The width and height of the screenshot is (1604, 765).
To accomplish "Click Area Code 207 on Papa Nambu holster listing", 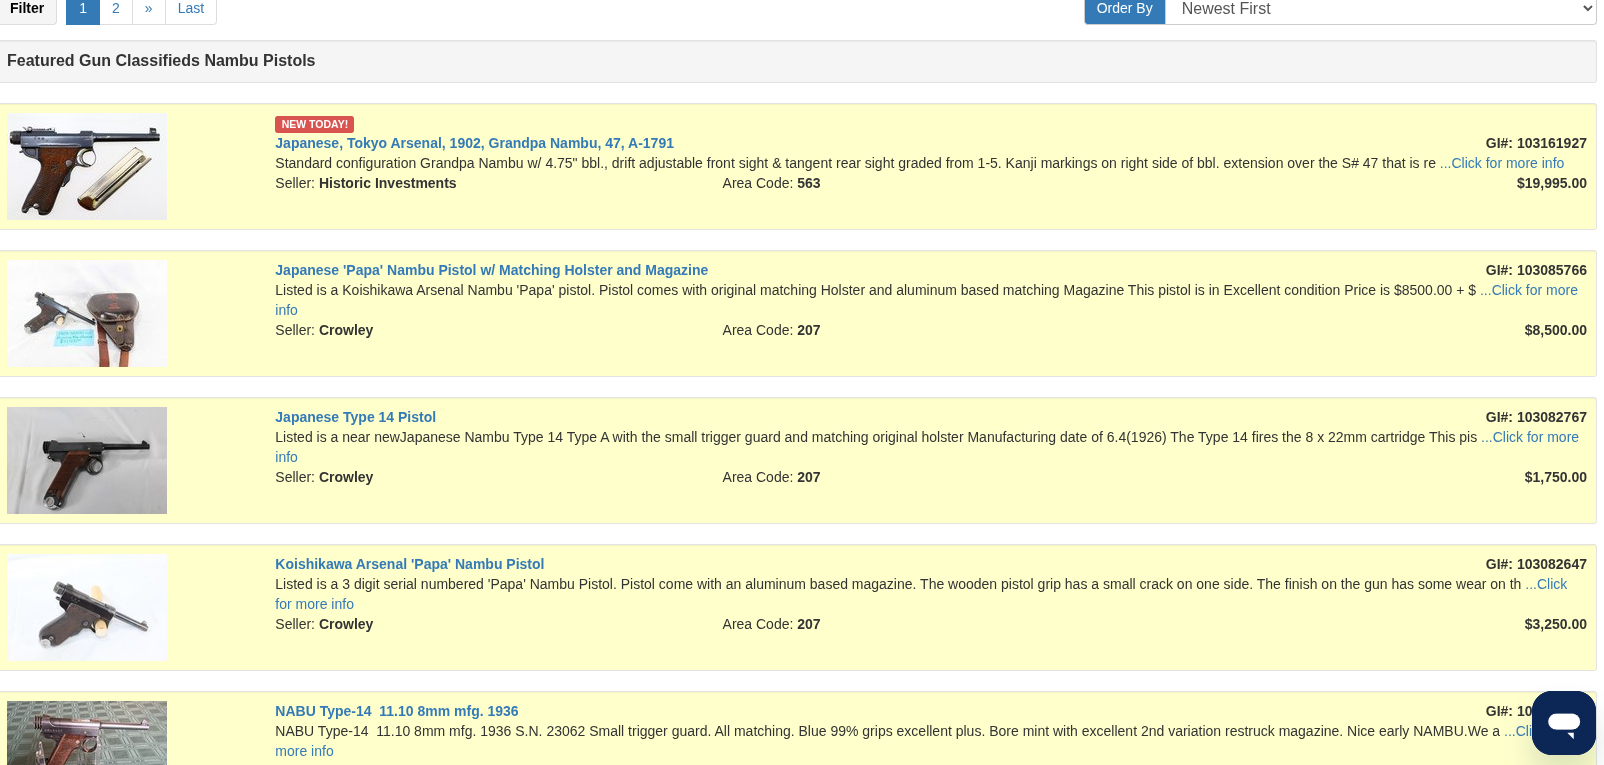I will click(x=771, y=330).
